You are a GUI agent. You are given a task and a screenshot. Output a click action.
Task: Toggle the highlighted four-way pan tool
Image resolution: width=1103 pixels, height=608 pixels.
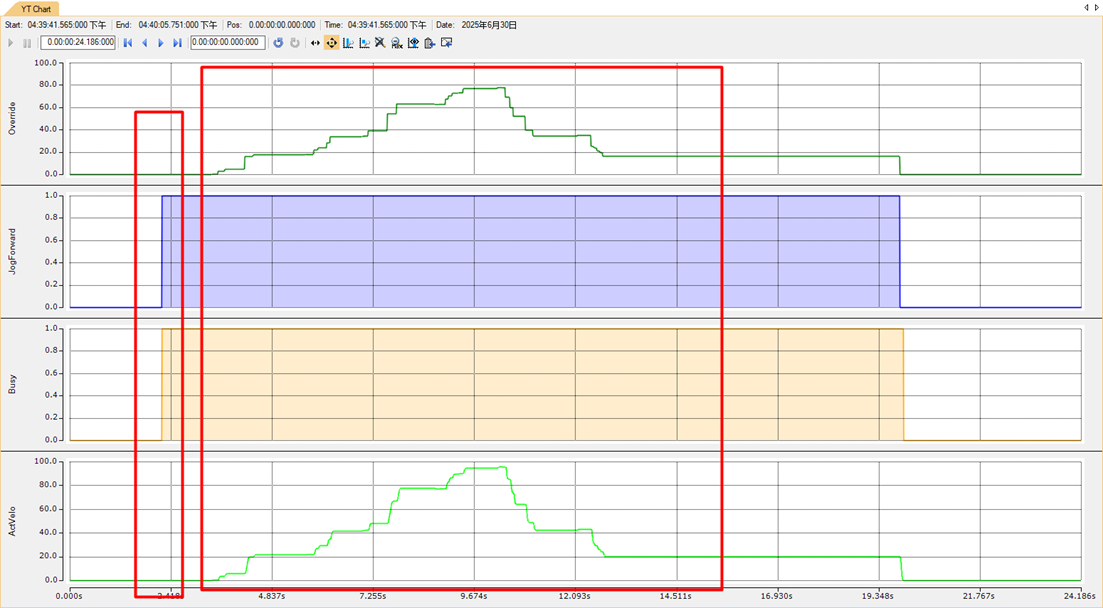(x=331, y=43)
